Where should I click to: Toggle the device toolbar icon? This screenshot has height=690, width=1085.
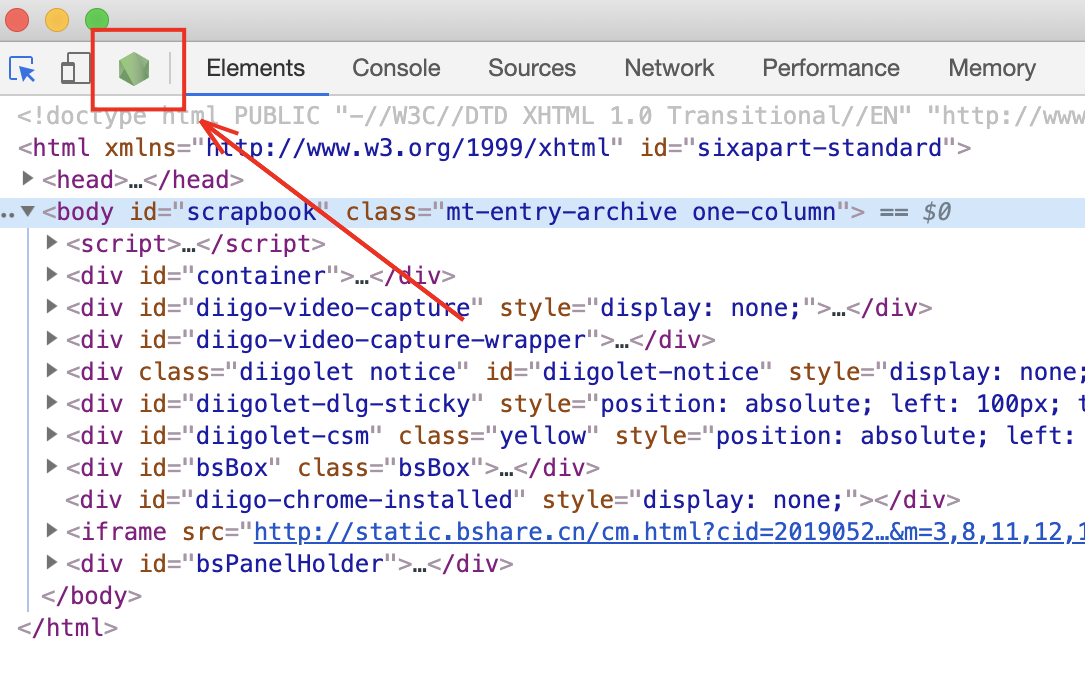pyautogui.click(x=75, y=69)
